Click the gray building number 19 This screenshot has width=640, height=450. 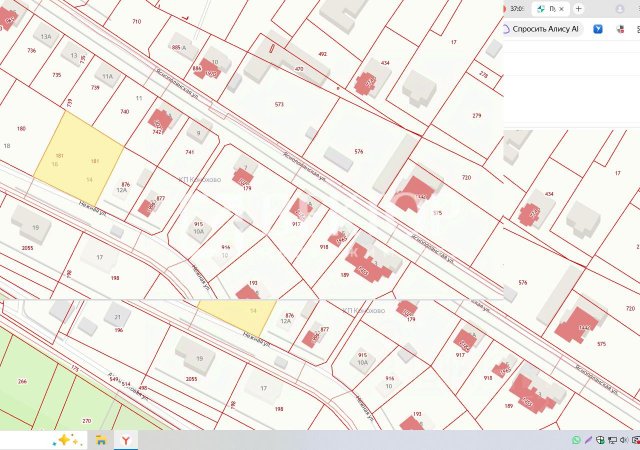[x=32, y=225]
